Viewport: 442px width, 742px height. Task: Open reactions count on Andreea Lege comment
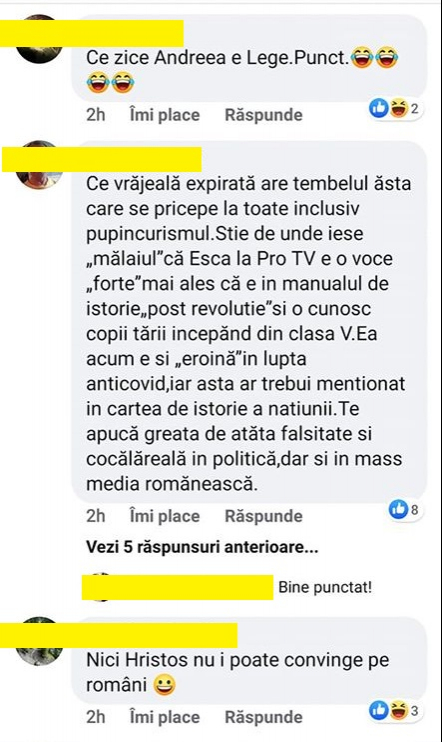(395, 109)
